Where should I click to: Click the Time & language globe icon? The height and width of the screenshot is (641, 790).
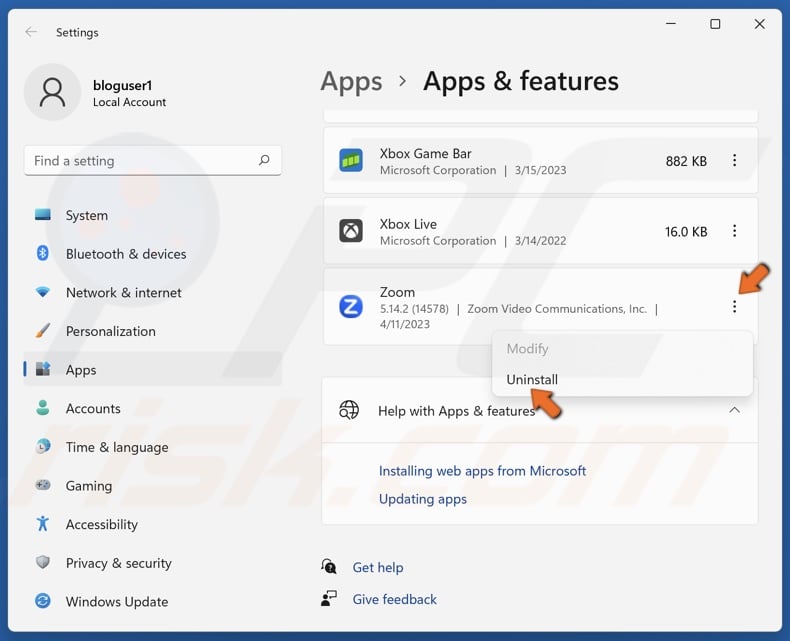(x=43, y=446)
